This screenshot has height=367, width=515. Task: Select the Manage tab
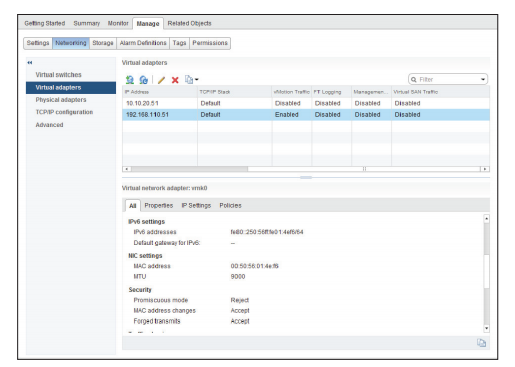click(x=148, y=24)
